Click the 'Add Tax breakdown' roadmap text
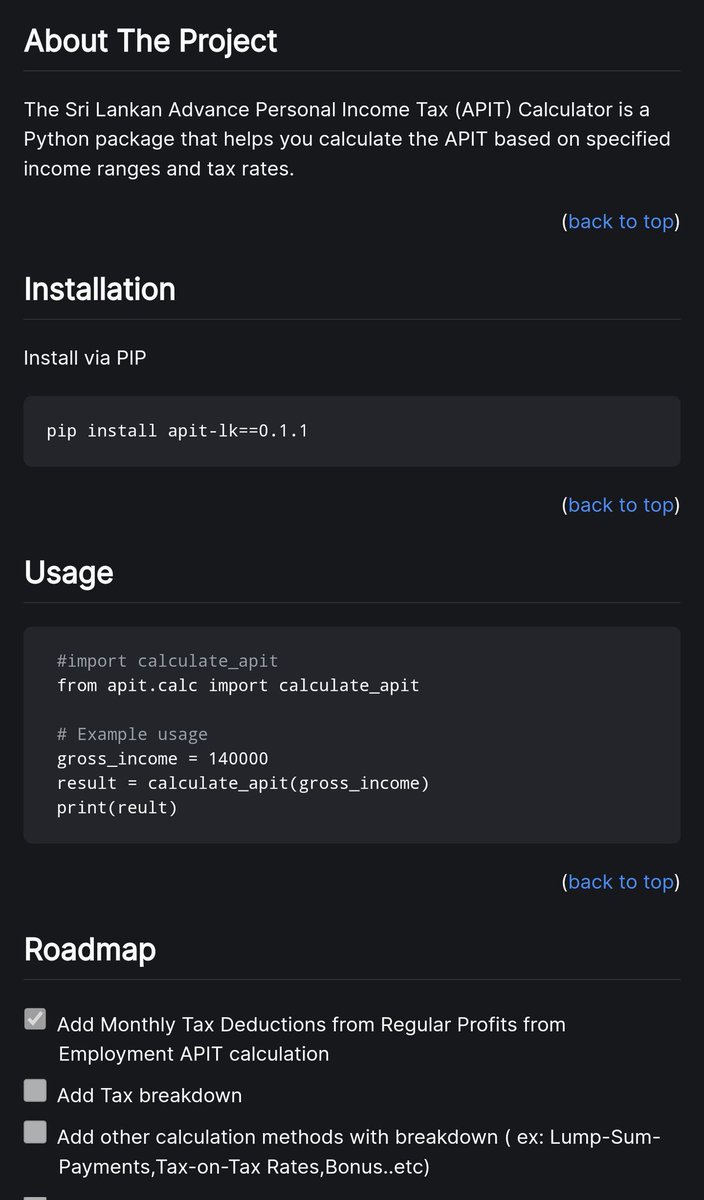Screen dimensions: 704x1200 pos(150,1095)
